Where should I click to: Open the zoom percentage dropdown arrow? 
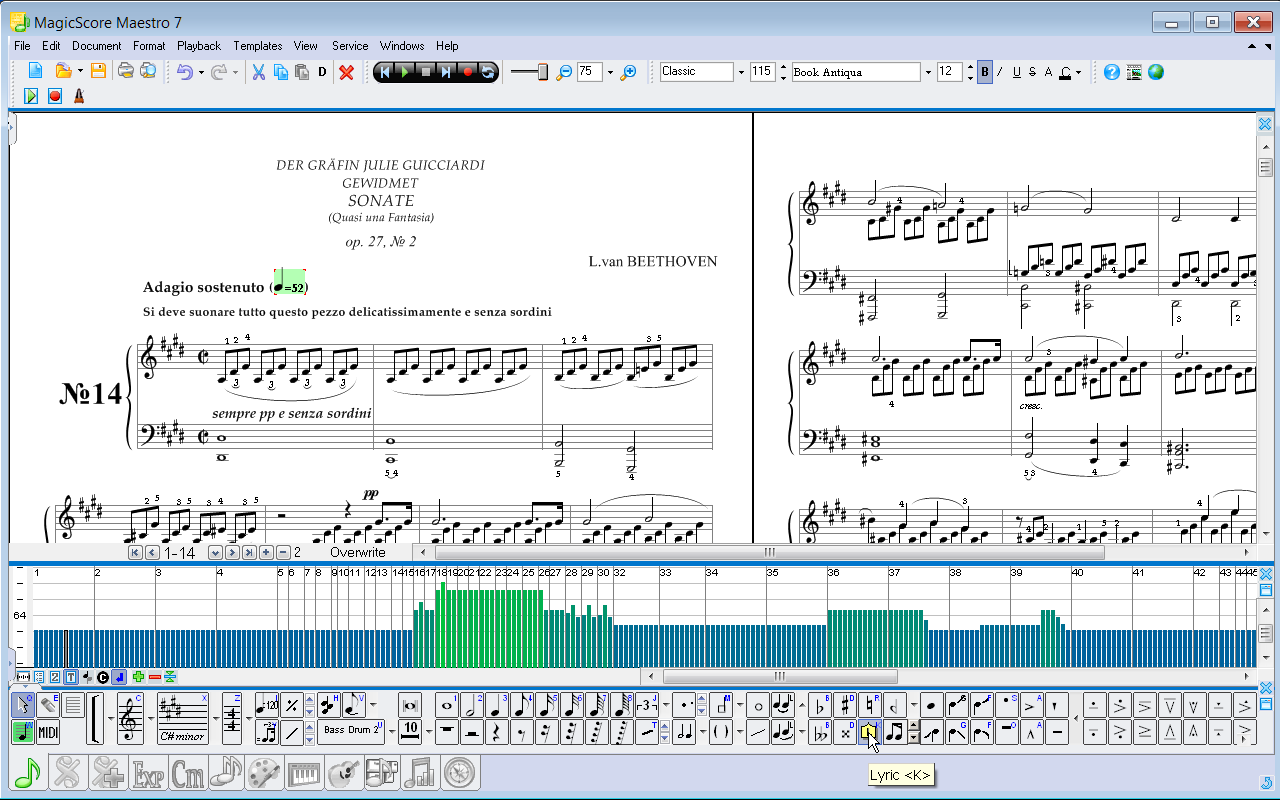point(609,72)
